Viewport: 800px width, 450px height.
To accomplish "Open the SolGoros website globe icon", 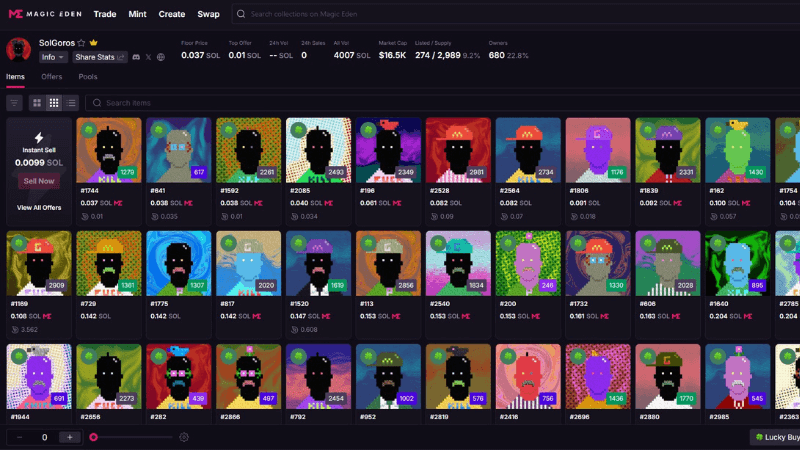I will click(x=161, y=57).
